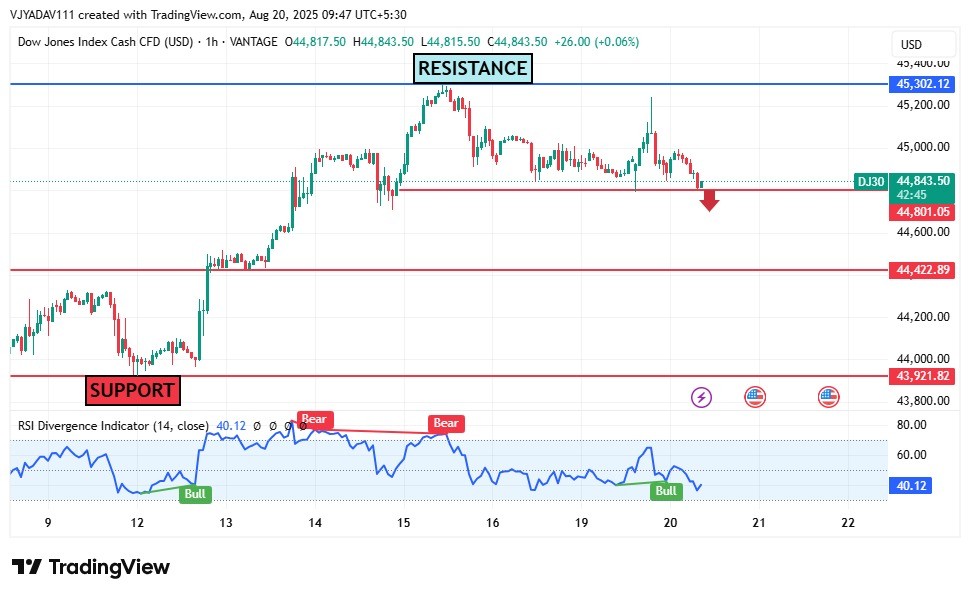Viewport: 970px width, 597px height.
Task: Open the USD currency selector
Action: coord(911,45)
